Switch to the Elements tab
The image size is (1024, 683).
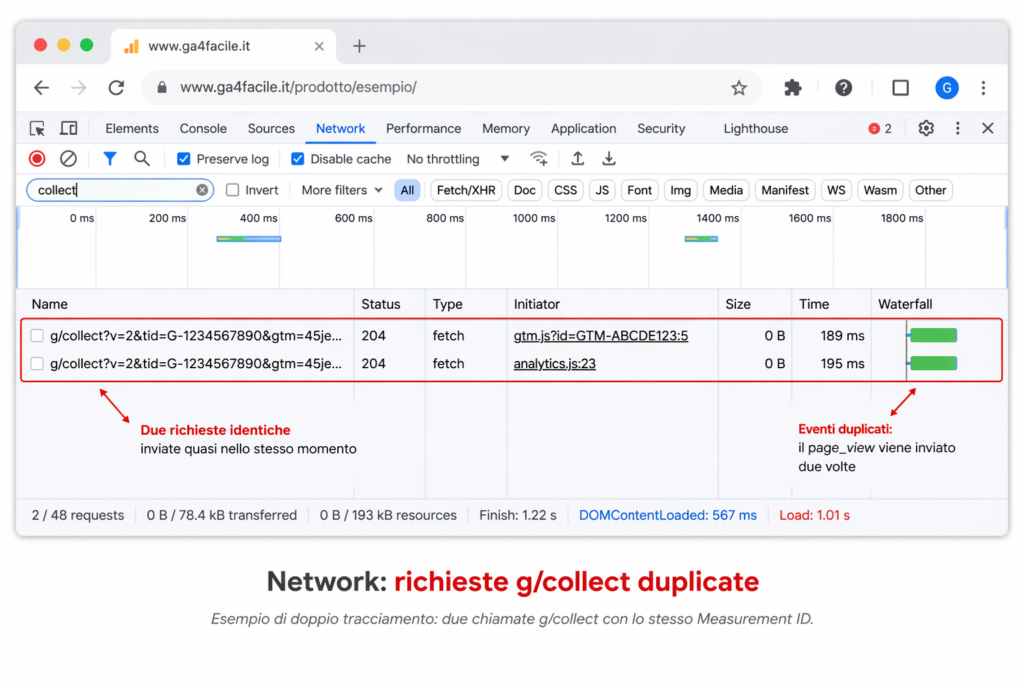tap(132, 129)
